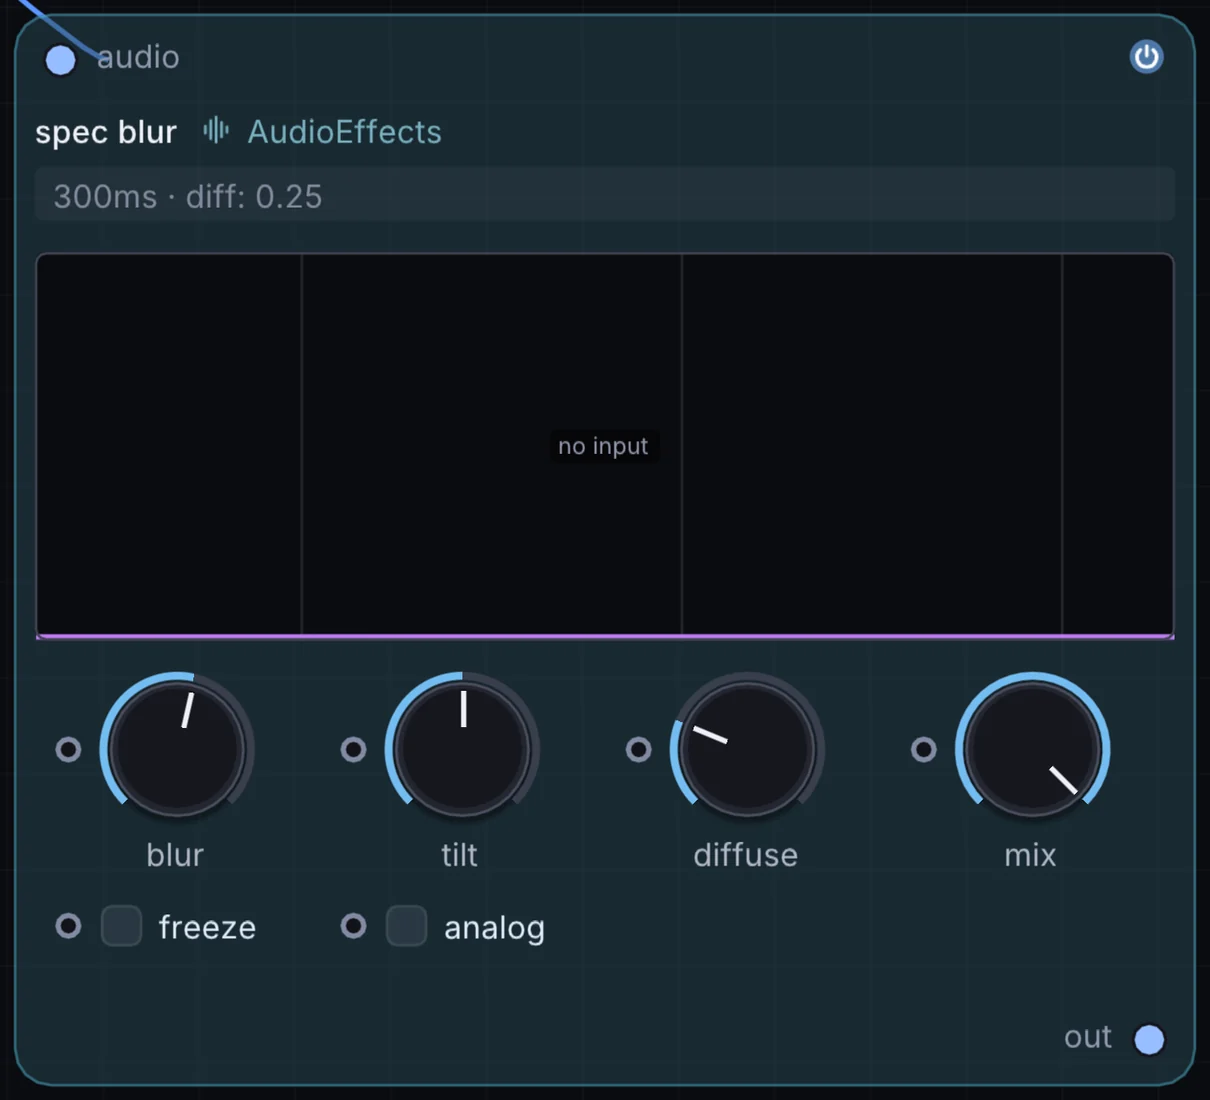Click the '300ms · diff: 0.25' status field

604,195
